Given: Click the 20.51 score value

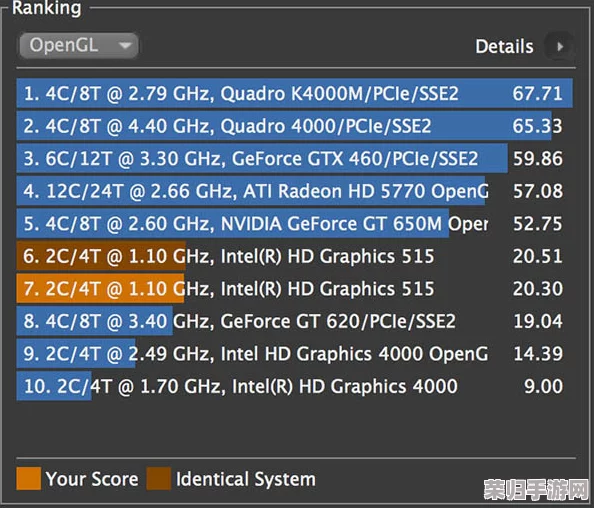Looking at the screenshot, I should click(538, 256).
